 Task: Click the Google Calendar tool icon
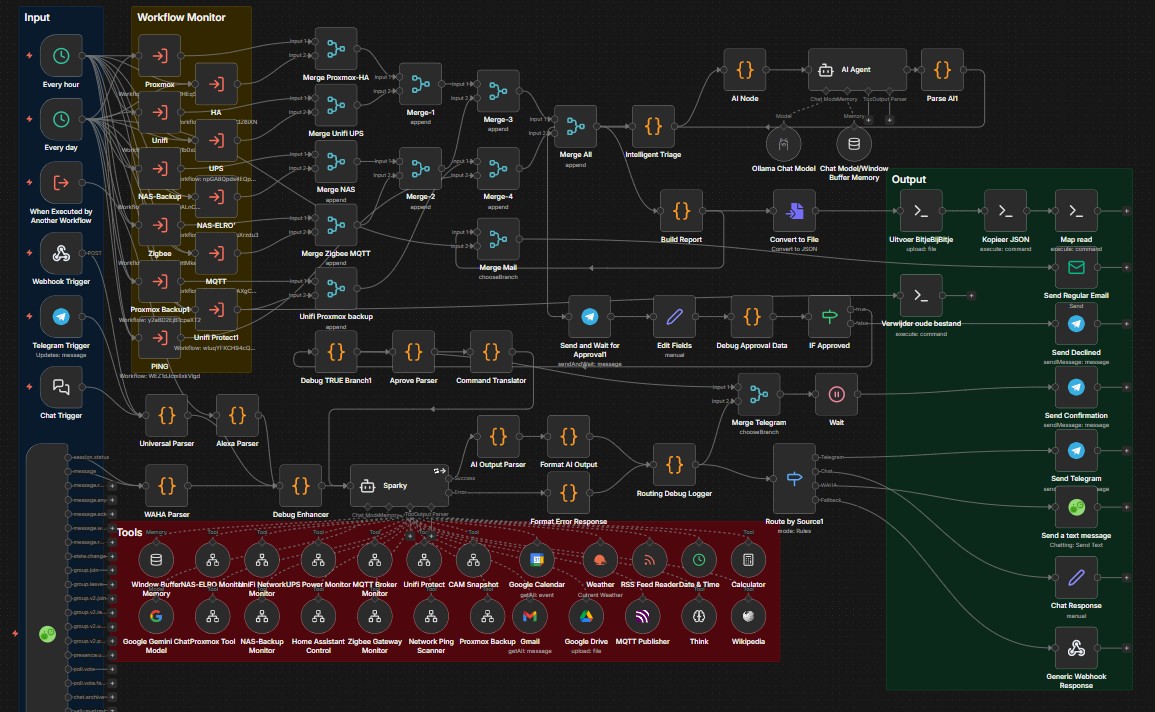[535, 561]
